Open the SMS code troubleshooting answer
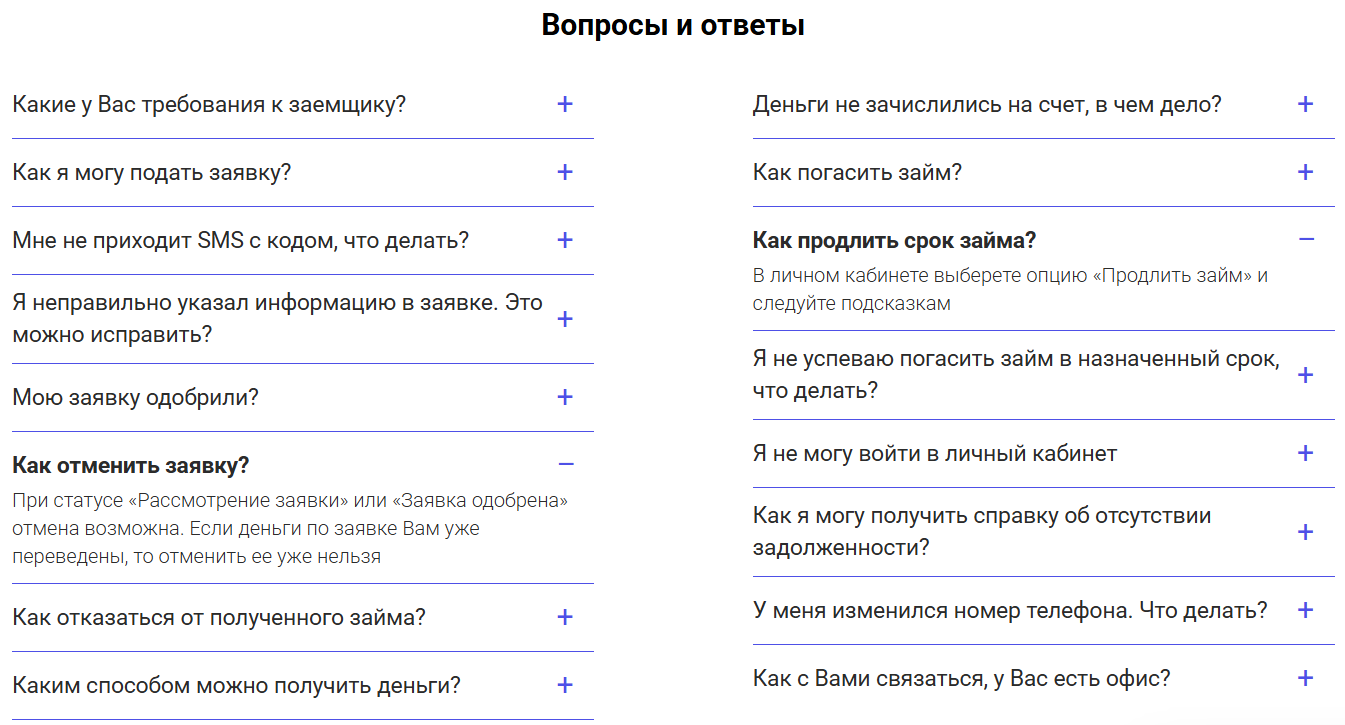1345x725 pixels. click(566, 239)
